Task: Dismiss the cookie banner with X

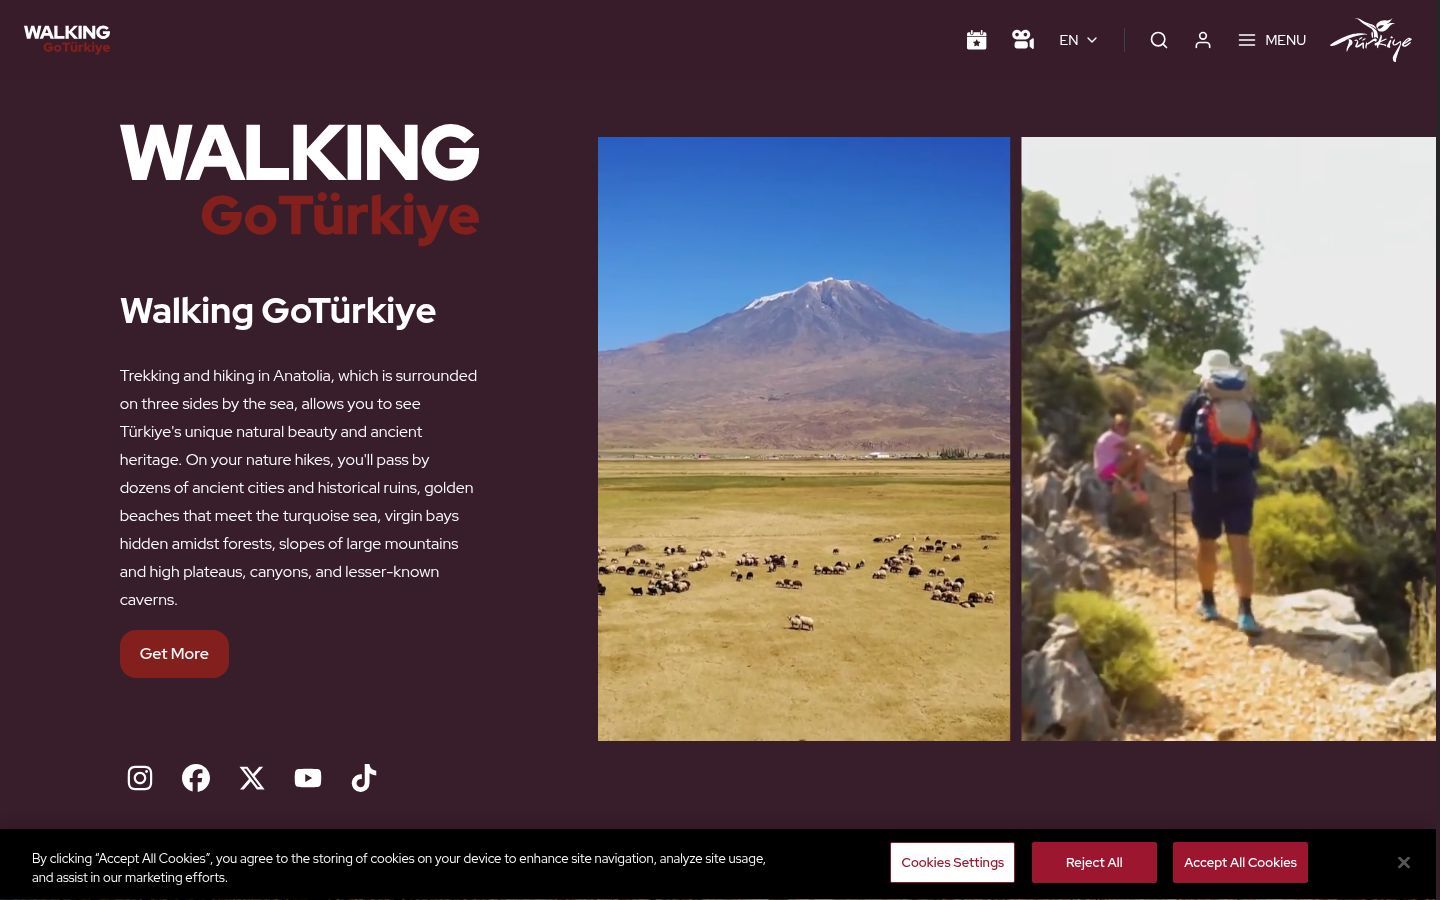Action: click(x=1404, y=862)
